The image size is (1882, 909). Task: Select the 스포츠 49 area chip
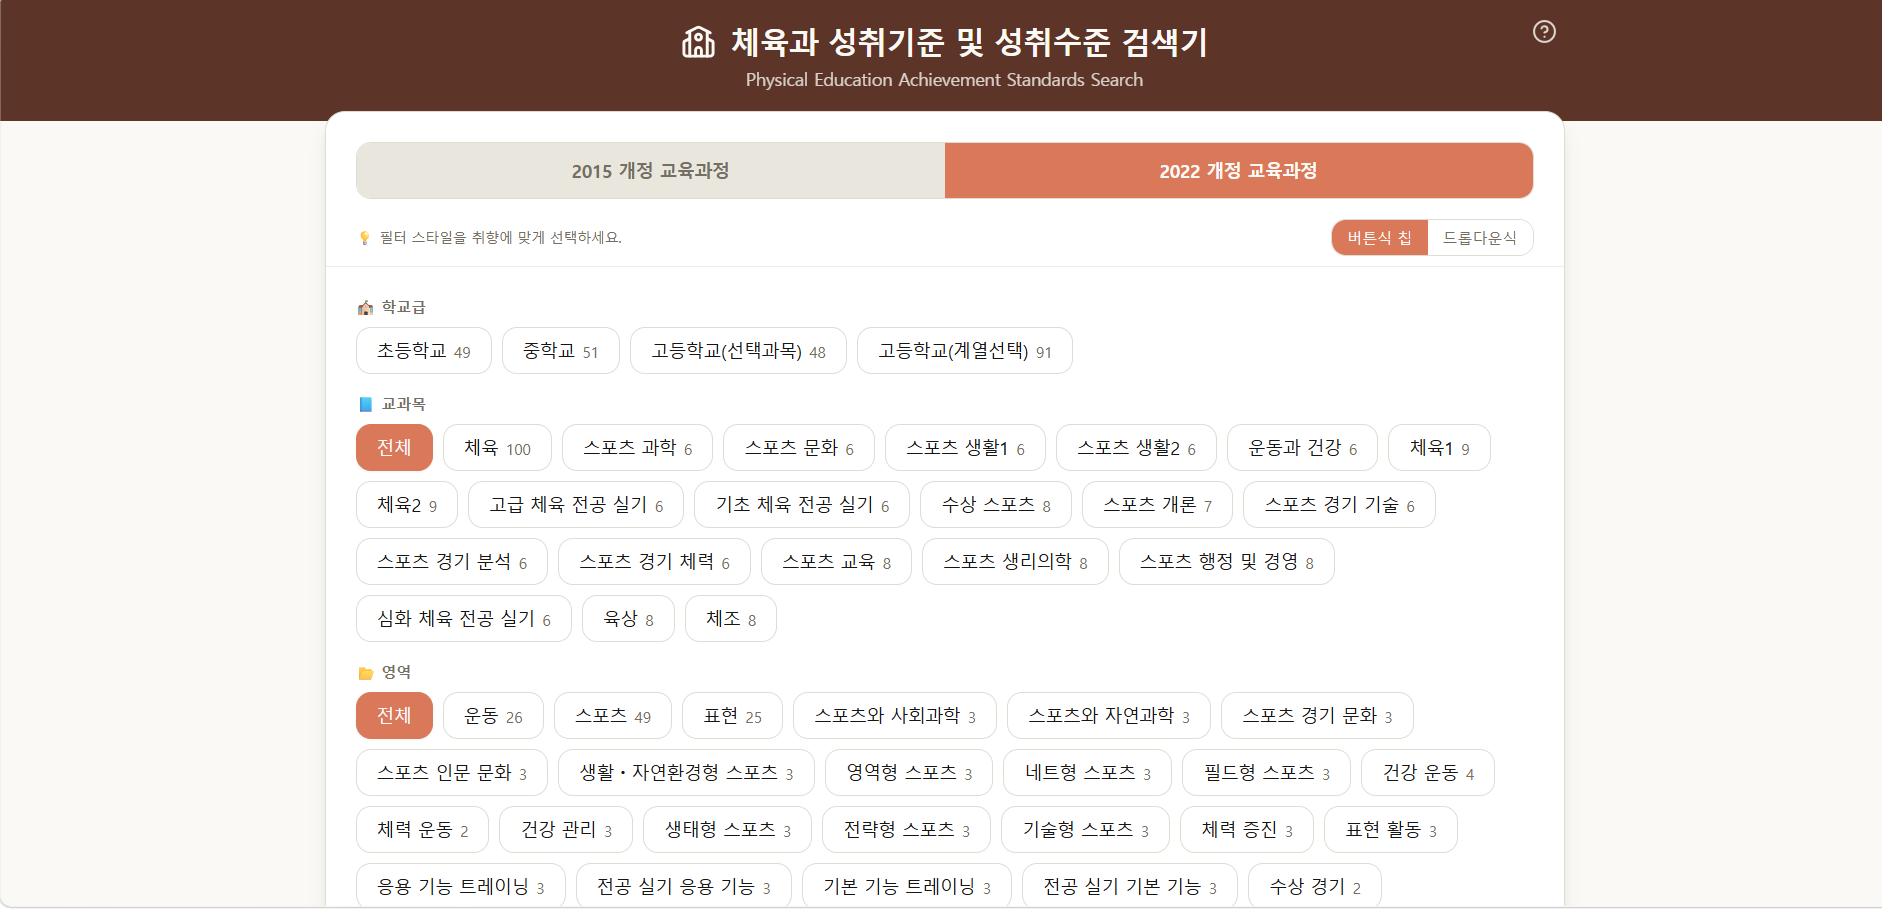pyautogui.click(x=613, y=716)
